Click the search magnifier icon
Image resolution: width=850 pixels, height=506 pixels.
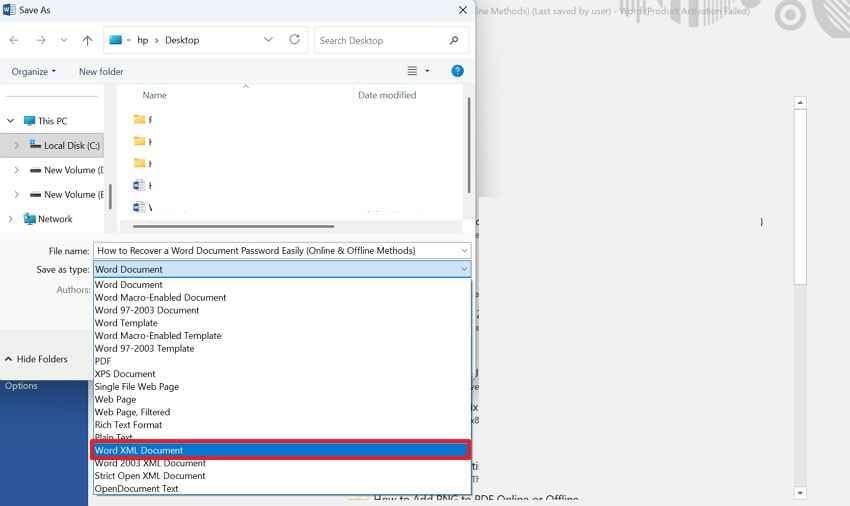(x=454, y=40)
